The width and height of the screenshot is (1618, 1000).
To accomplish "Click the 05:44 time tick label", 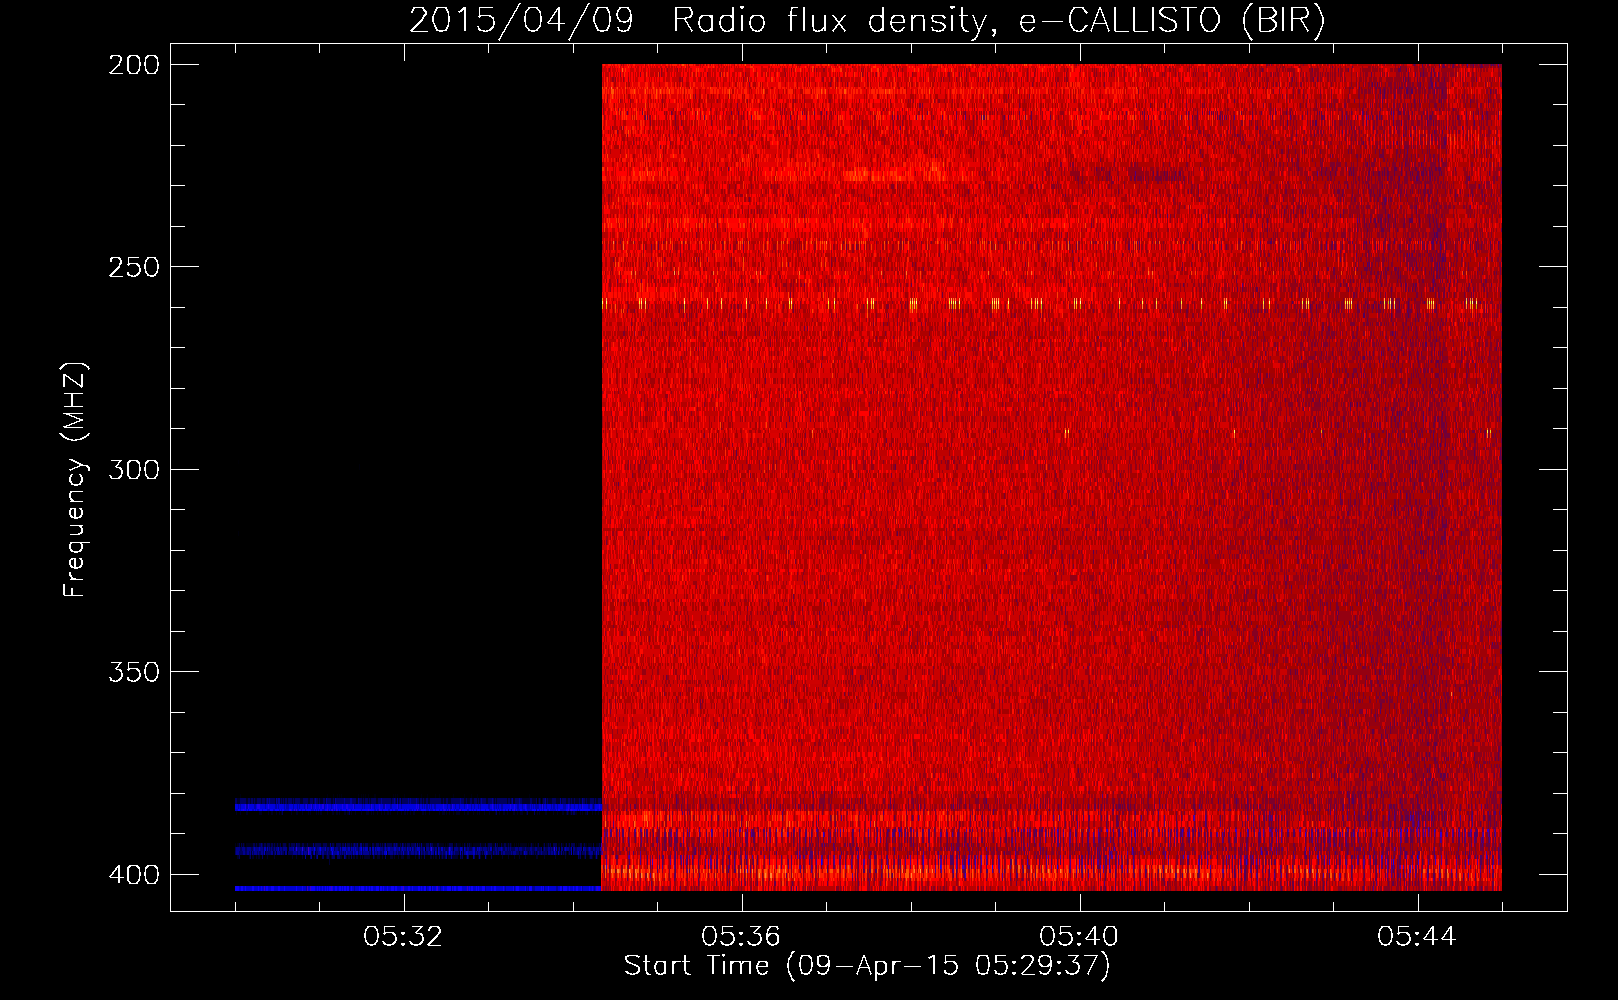I will (1417, 937).
